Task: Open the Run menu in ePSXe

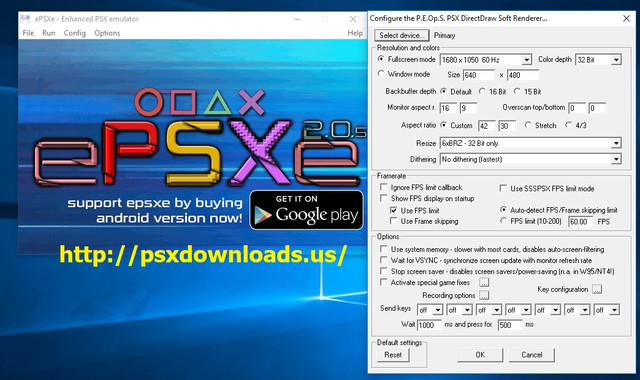Action: [x=49, y=33]
